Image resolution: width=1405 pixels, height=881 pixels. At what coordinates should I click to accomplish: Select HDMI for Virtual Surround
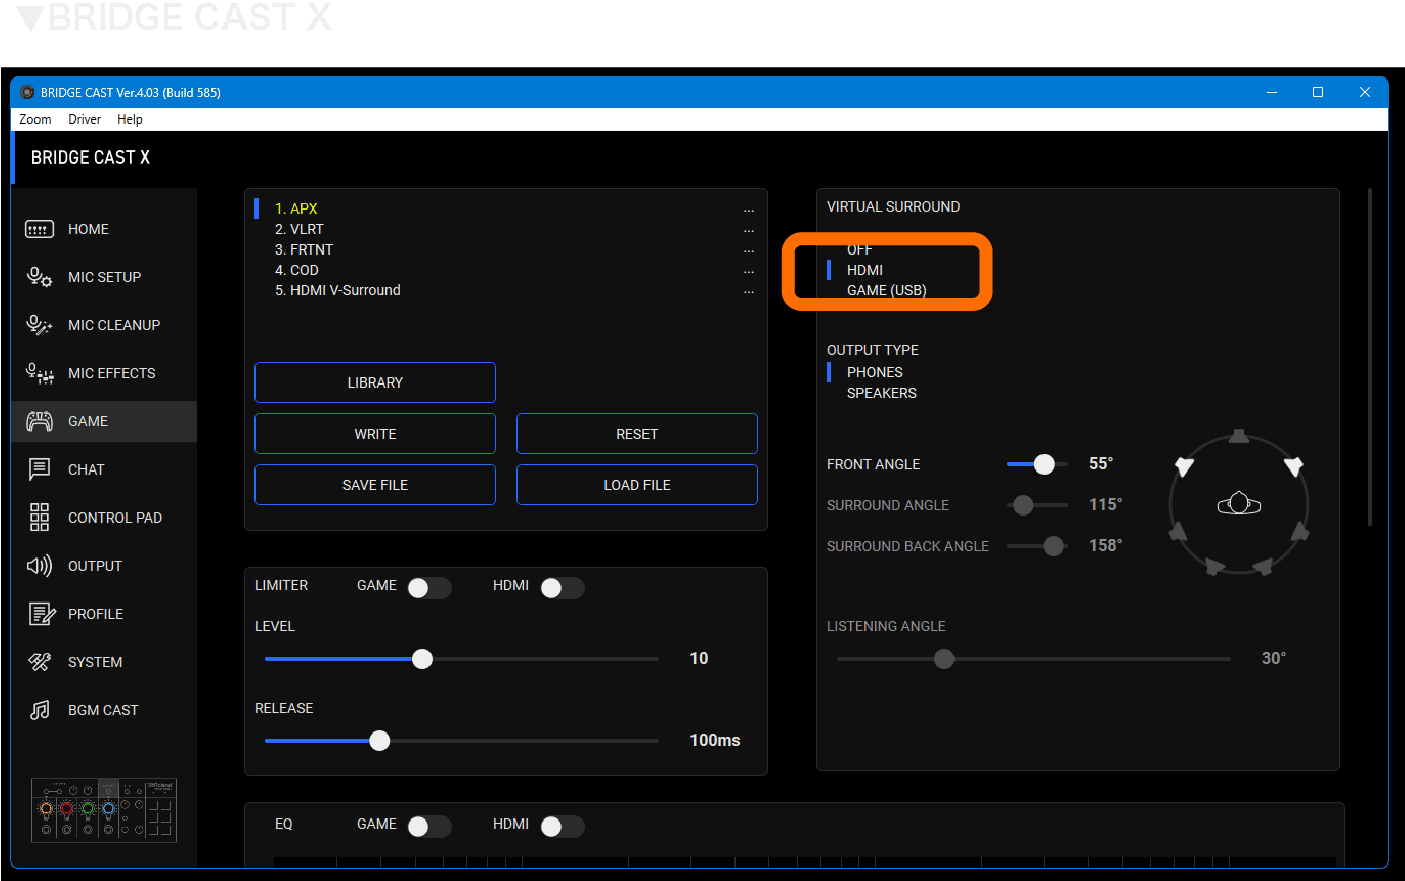click(865, 270)
